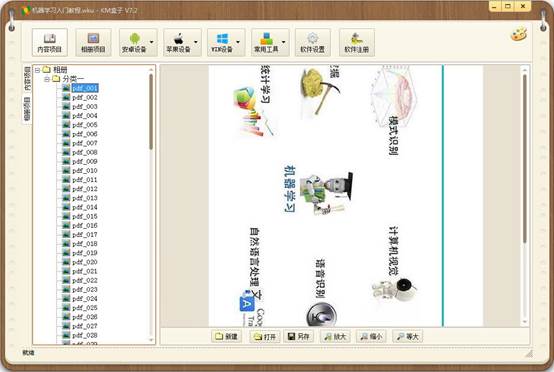The width and height of the screenshot is (554, 372).
Task: Select pdf_028 in the tree
Action: click(85, 335)
